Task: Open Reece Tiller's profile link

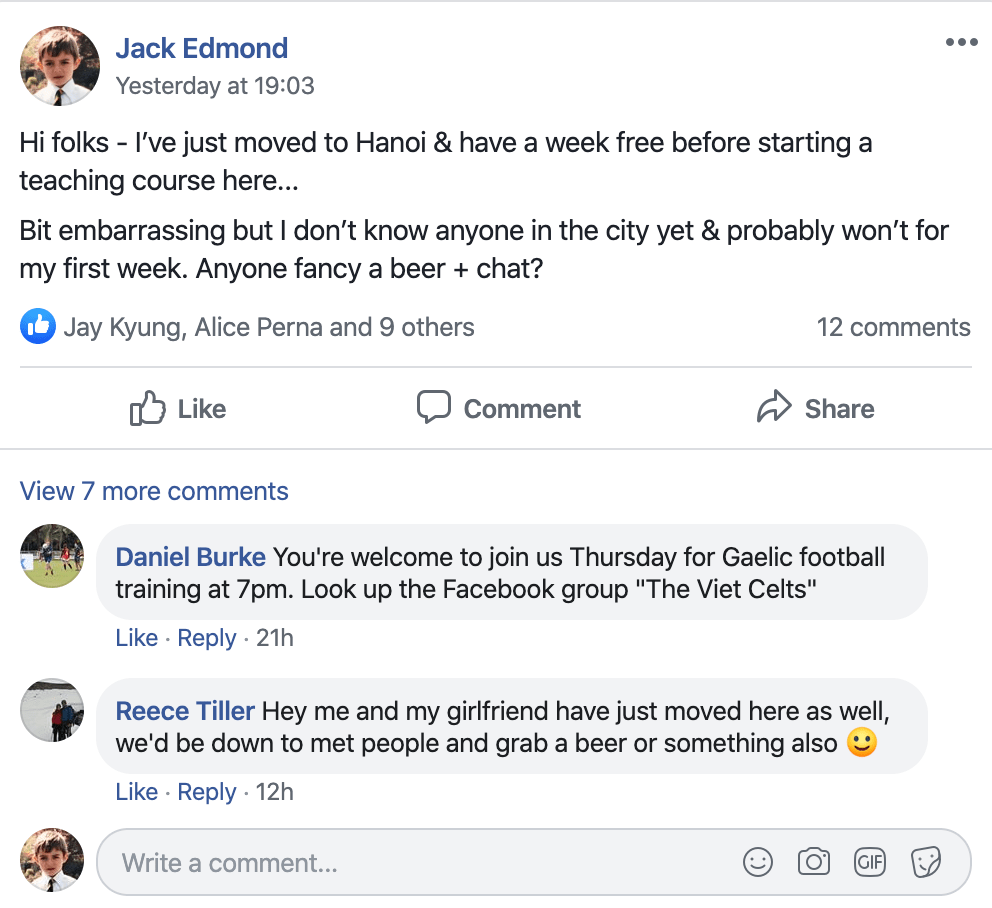Action: pos(185,711)
